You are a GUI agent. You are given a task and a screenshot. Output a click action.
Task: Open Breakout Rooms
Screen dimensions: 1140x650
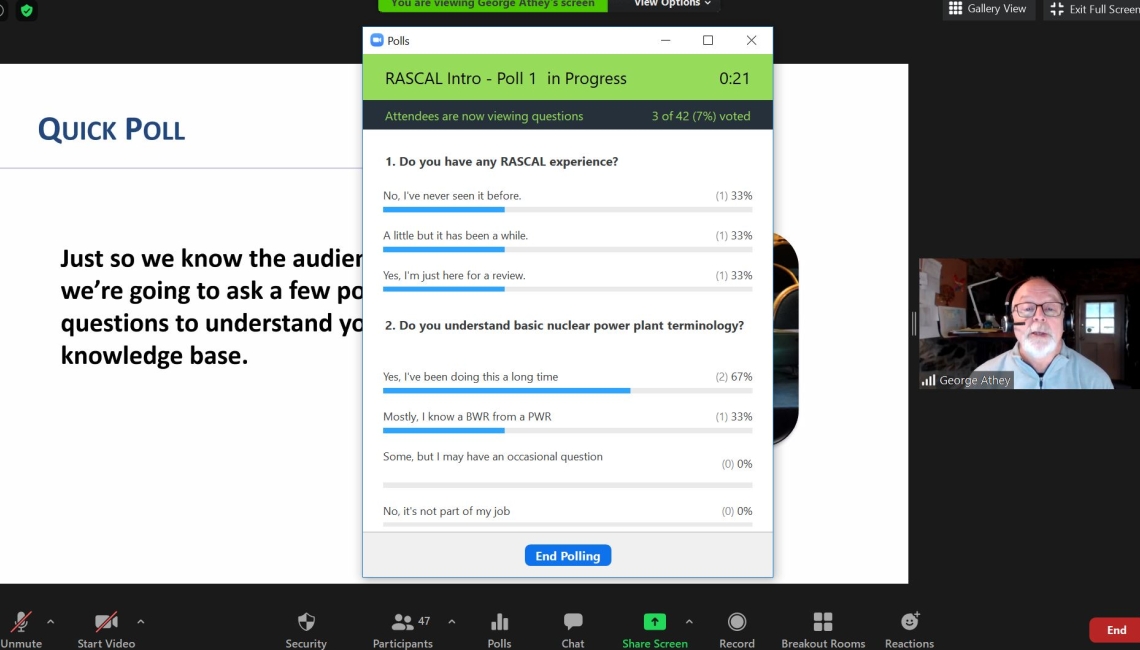[x=823, y=623]
